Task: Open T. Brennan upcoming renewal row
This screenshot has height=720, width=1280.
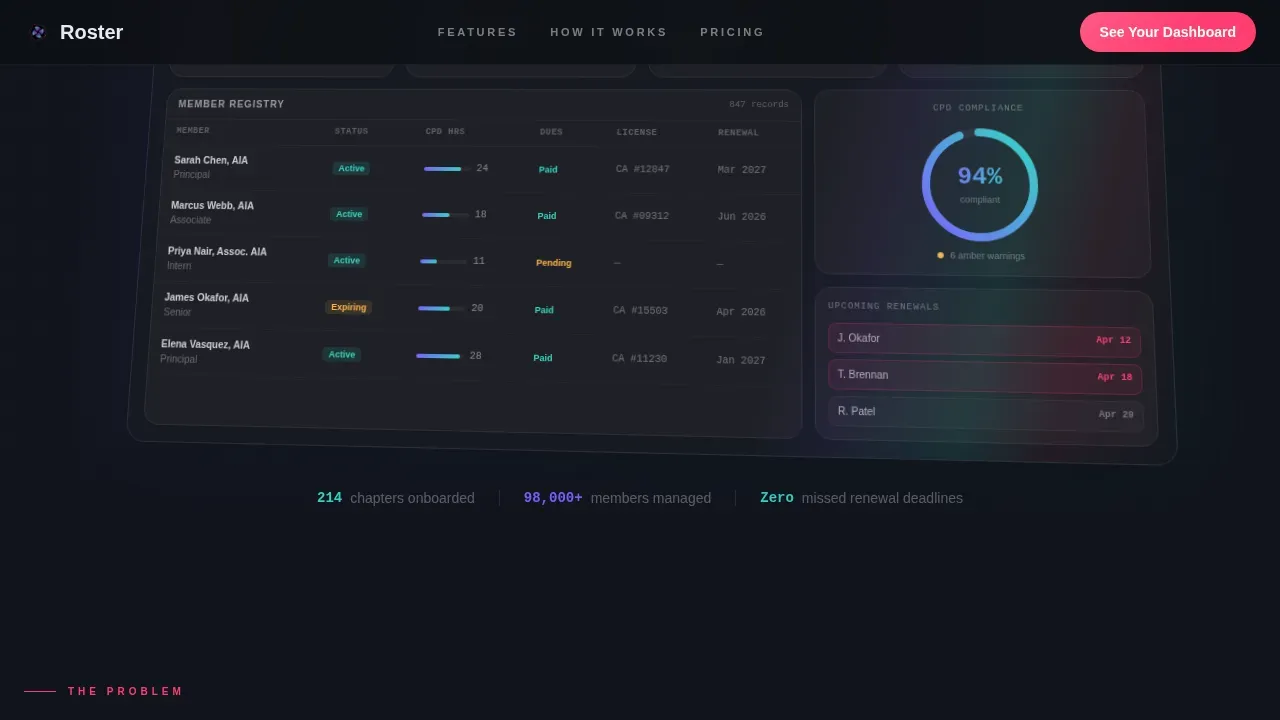Action: (x=985, y=377)
